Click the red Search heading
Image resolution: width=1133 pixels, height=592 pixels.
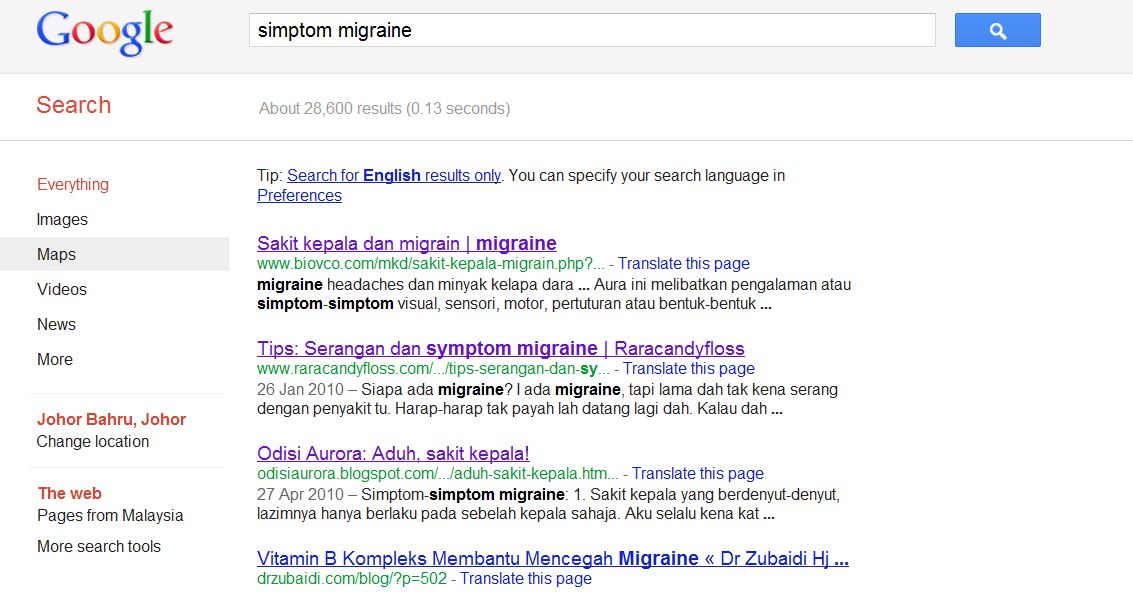click(x=74, y=106)
